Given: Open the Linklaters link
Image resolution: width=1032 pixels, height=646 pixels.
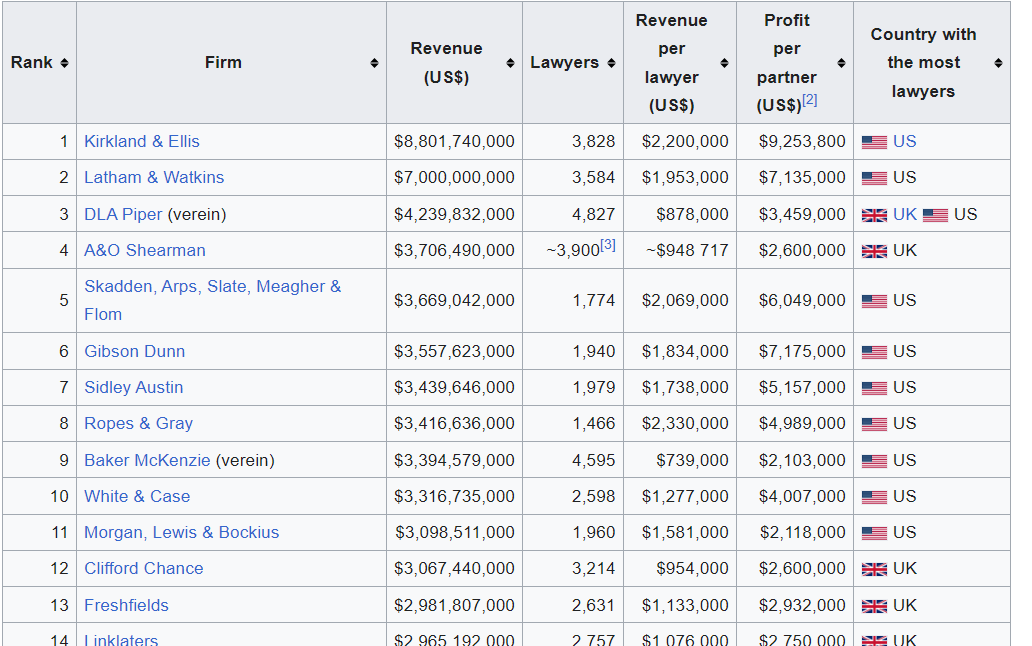Looking at the screenshot, I should tap(121, 639).
